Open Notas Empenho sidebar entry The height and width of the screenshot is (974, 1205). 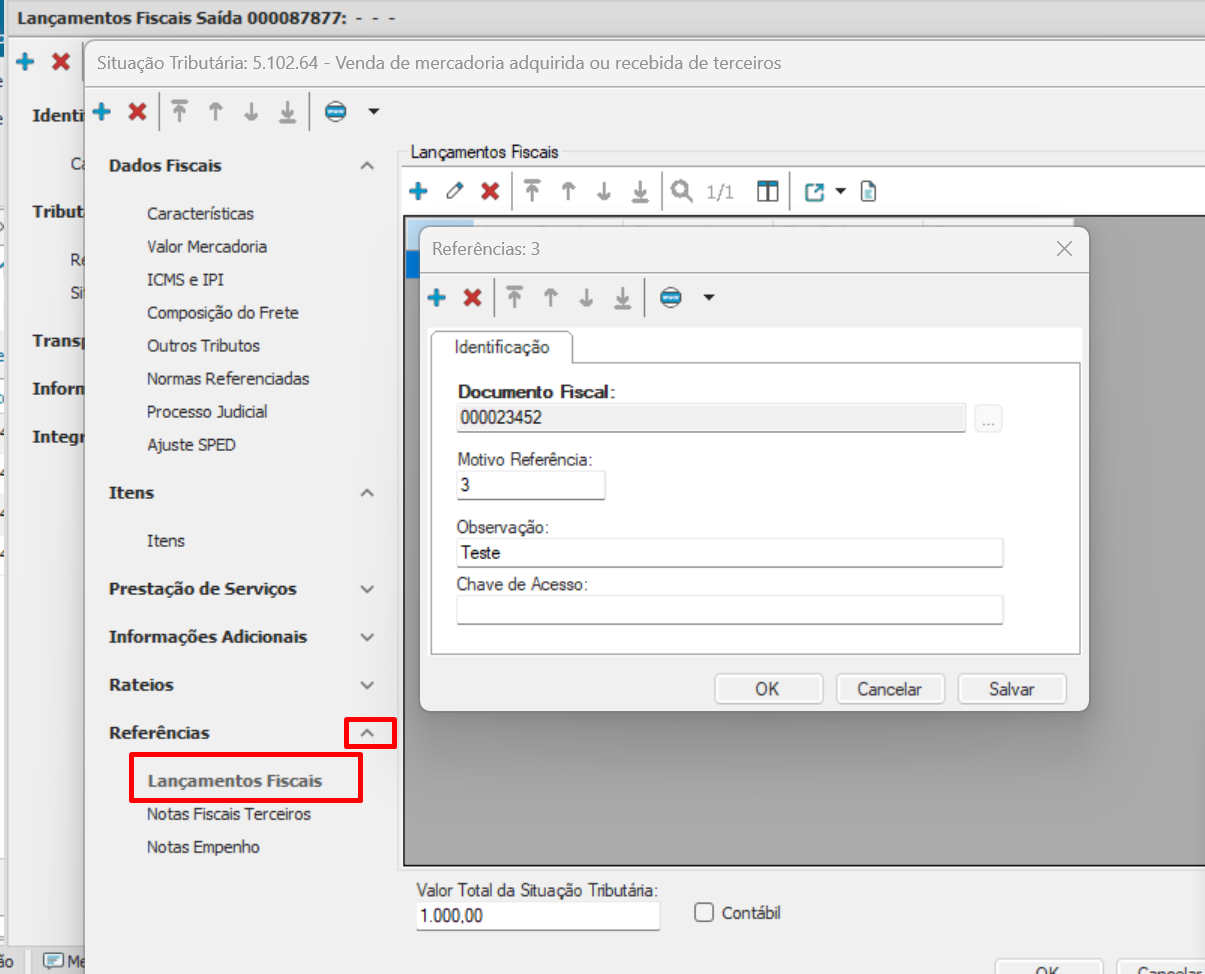[203, 847]
